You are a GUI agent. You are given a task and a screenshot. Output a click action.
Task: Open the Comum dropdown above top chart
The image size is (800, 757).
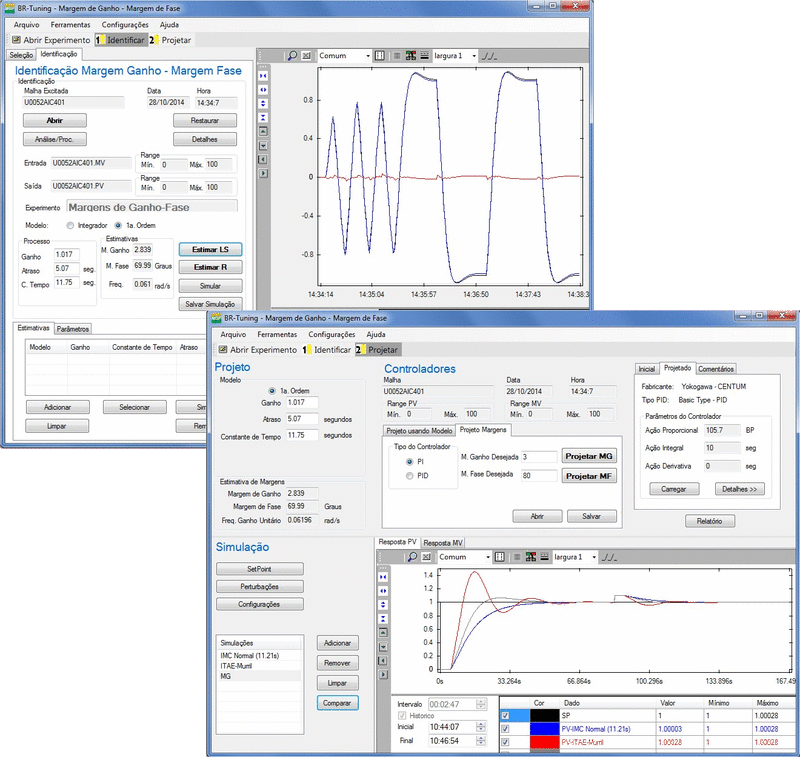[x=345, y=56]
